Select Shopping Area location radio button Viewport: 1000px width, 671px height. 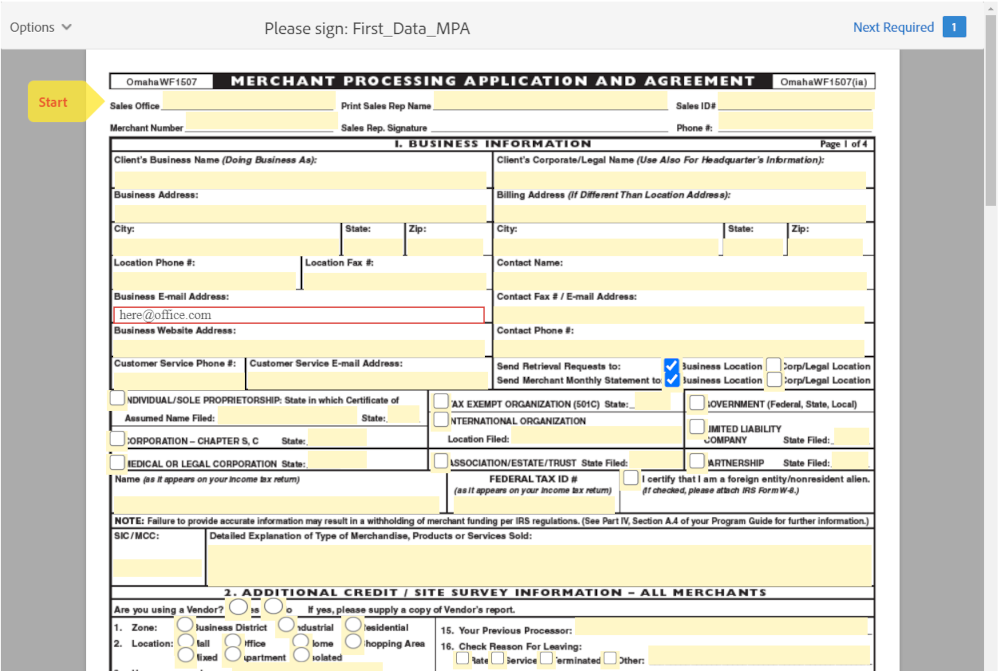pyautogui.click(x=353, y=640)
